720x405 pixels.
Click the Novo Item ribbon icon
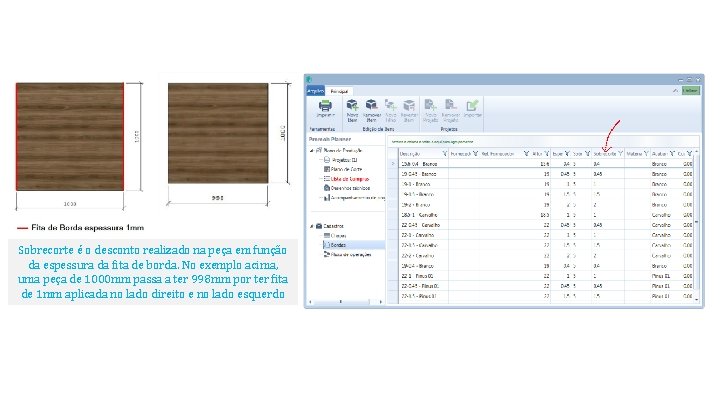coord(352,105)
